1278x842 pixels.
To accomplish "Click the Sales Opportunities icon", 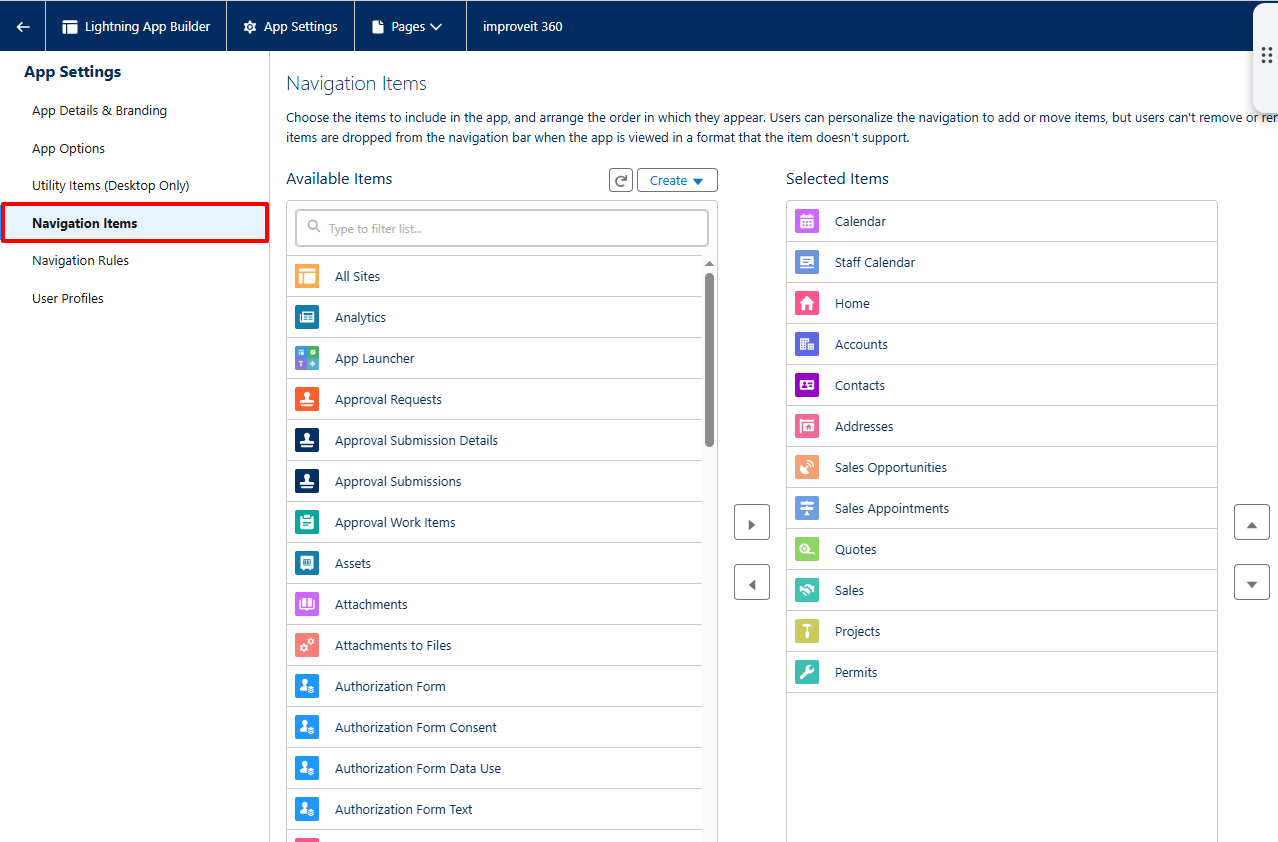I will (807, 467).
